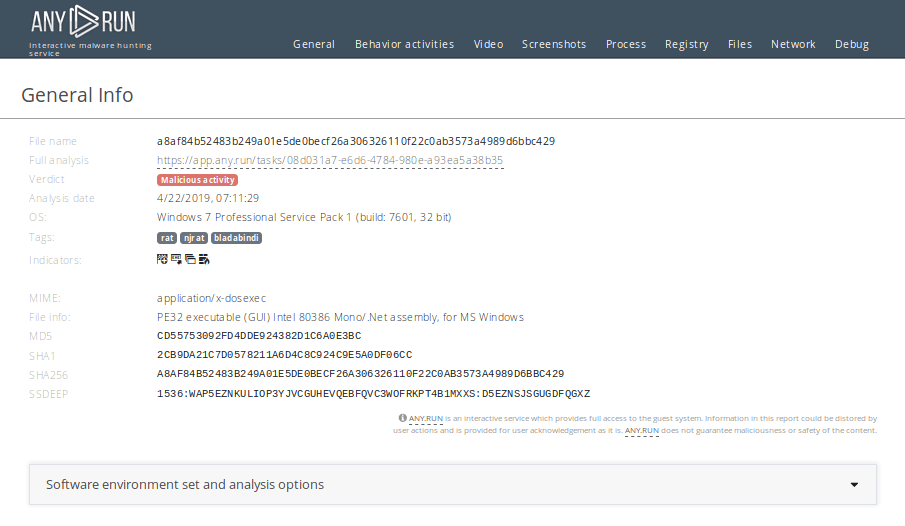Show the Network section
Image resolution: width=905 pixels, height=526 pixels.
point(793,44)
